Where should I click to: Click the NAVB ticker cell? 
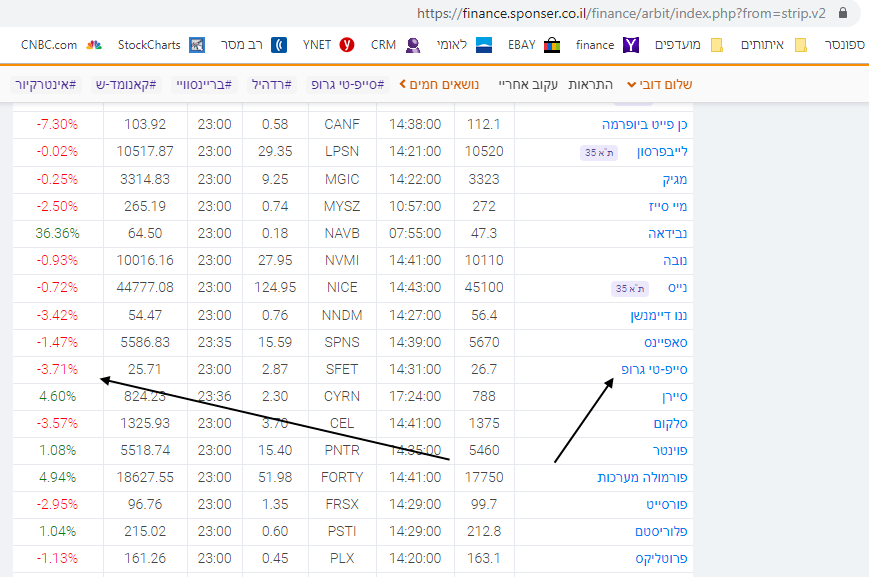point(342,233)
